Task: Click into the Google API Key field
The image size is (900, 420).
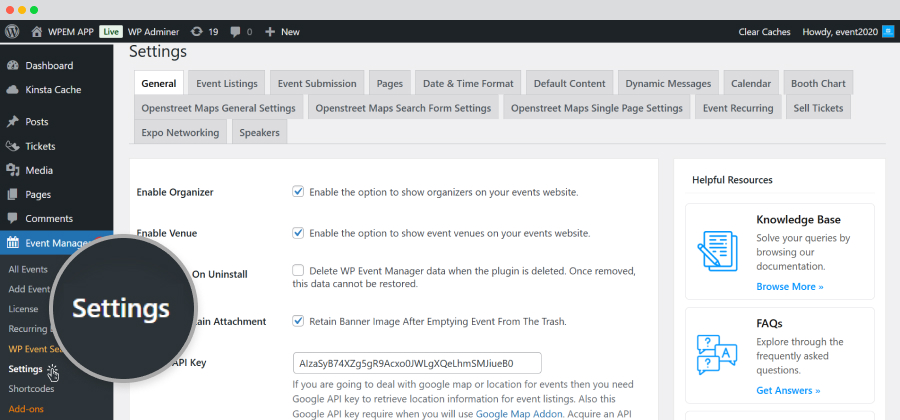Action: pos(417,363)
